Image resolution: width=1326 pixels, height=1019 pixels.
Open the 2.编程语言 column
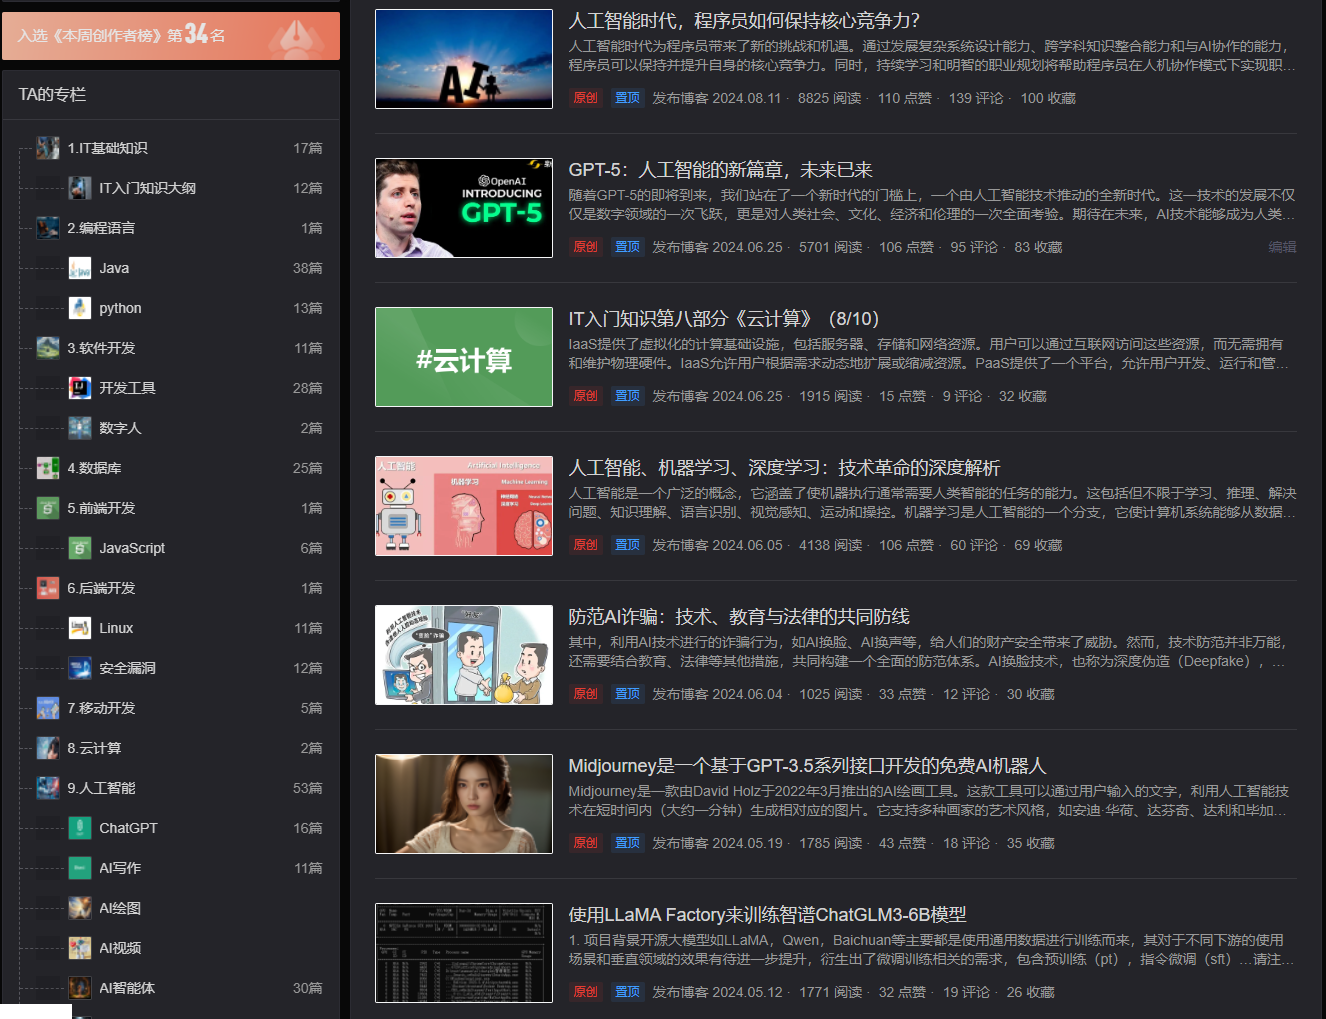pyautogui.click(x=101, y=228)
